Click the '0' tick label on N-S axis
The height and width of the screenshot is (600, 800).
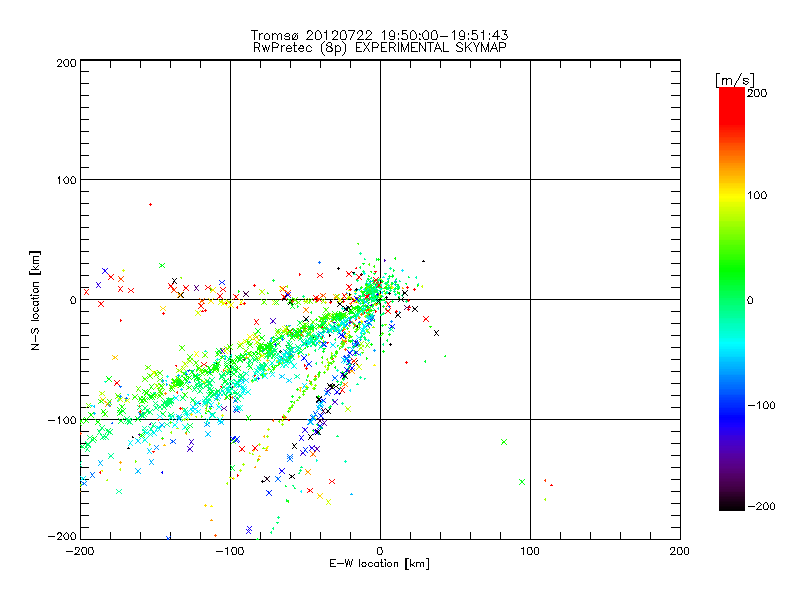pos(73,301)
